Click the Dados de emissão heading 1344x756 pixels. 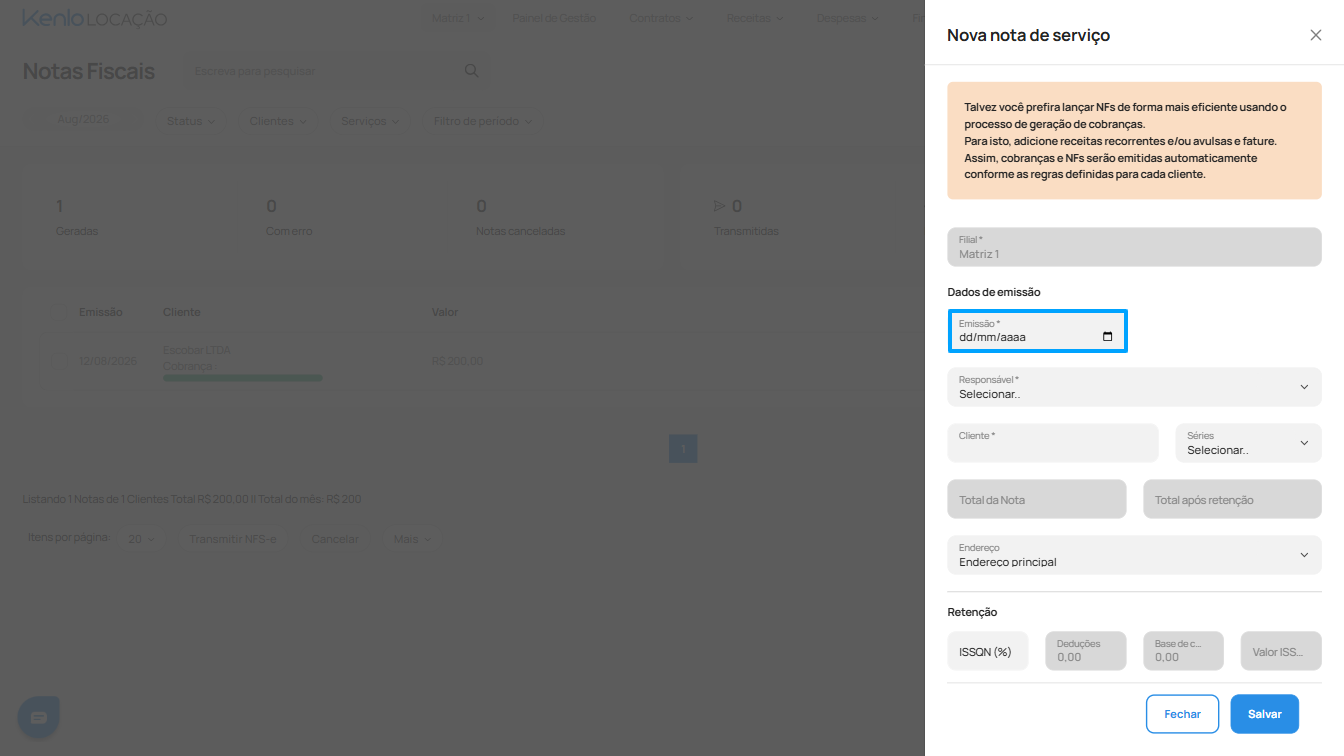994,292
